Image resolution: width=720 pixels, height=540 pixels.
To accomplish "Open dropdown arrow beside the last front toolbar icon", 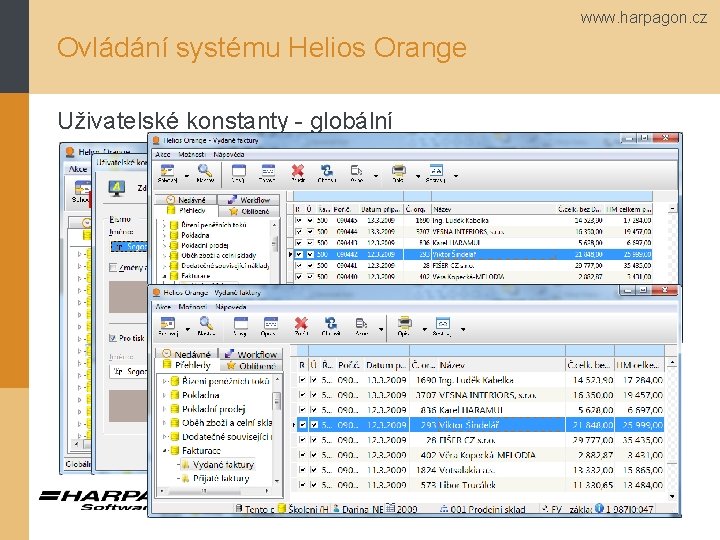I will point(463,329).
